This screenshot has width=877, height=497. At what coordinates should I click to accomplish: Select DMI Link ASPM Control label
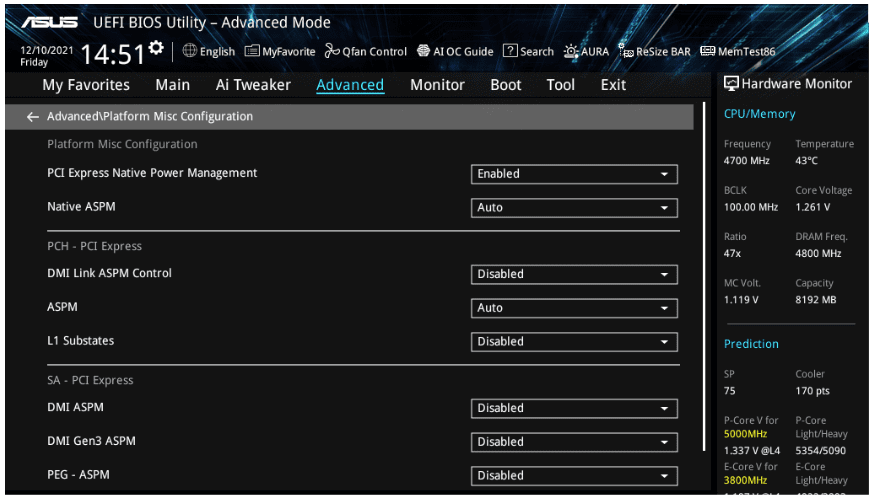109,273
